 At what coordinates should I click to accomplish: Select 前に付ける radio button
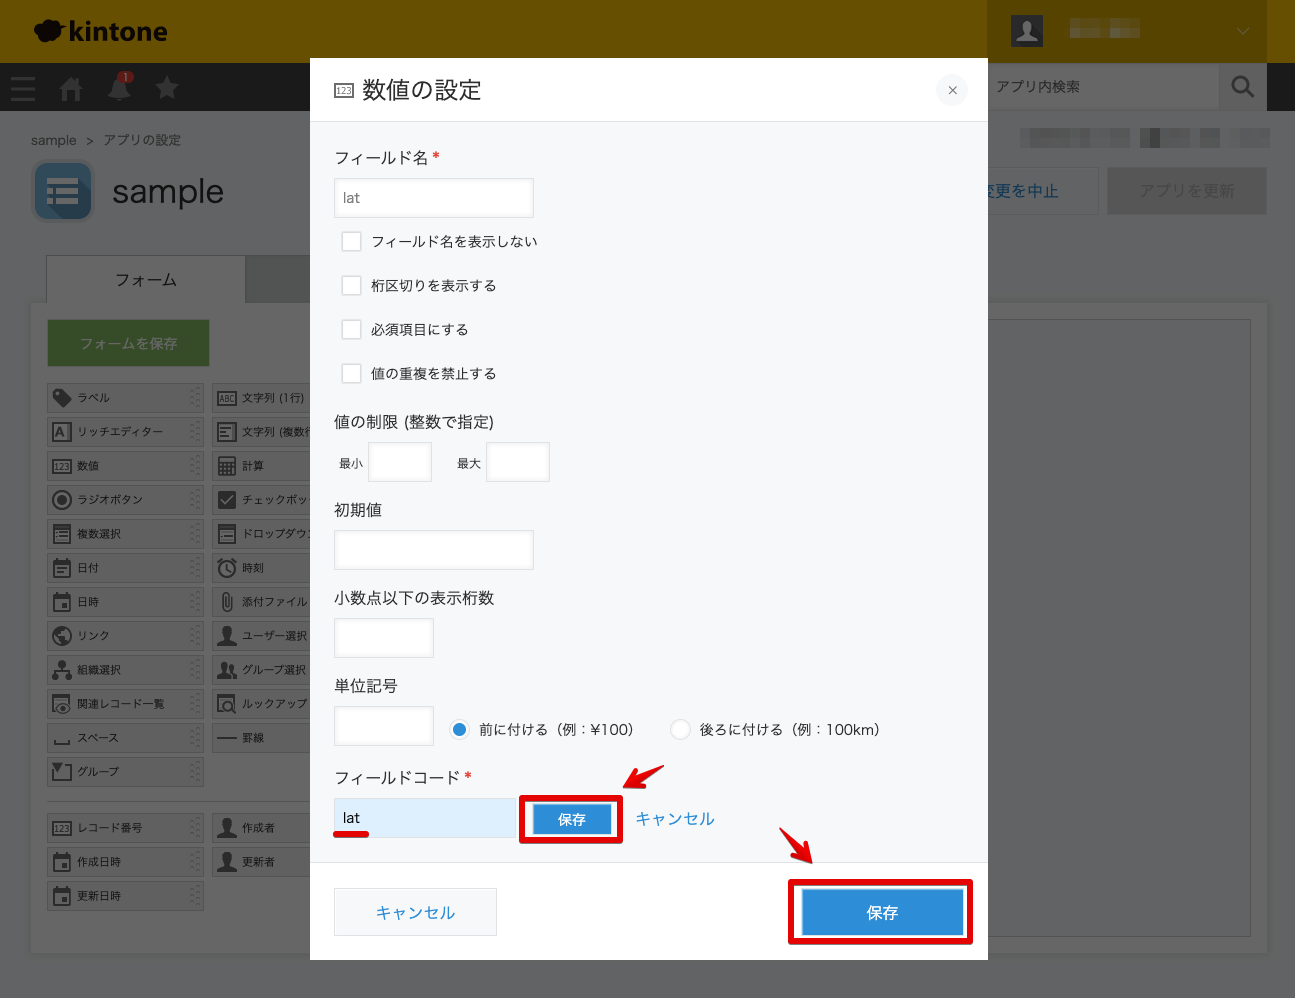point(459,729)
